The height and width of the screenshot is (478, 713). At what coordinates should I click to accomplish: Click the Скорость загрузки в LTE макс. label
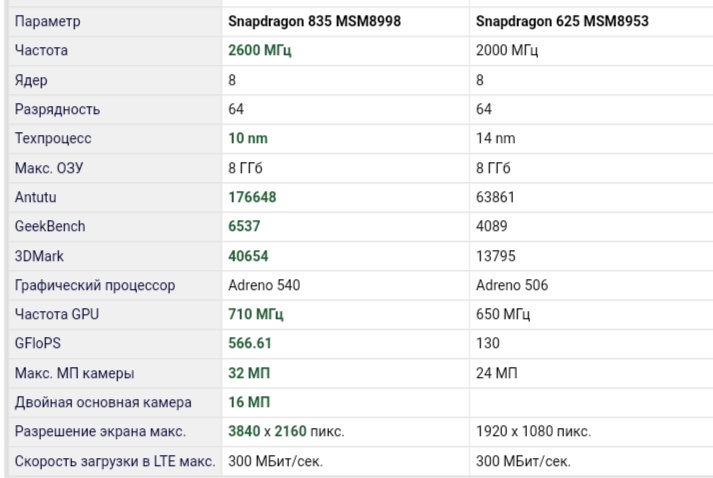115,461
